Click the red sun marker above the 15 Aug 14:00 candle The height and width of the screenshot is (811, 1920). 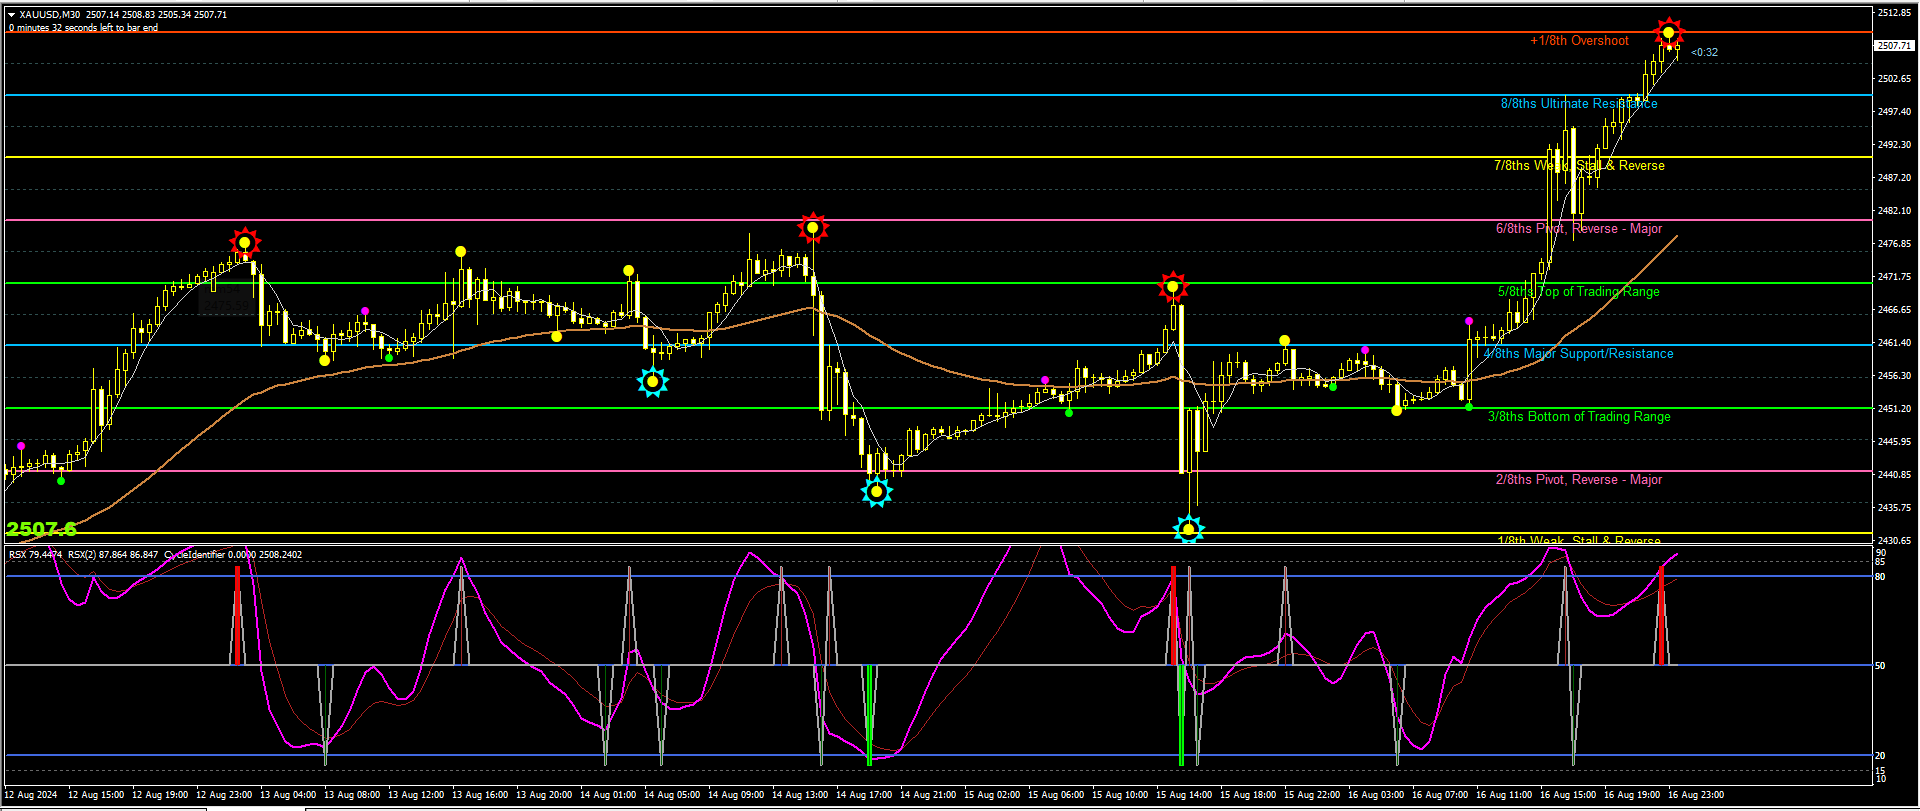point(1173,287)
